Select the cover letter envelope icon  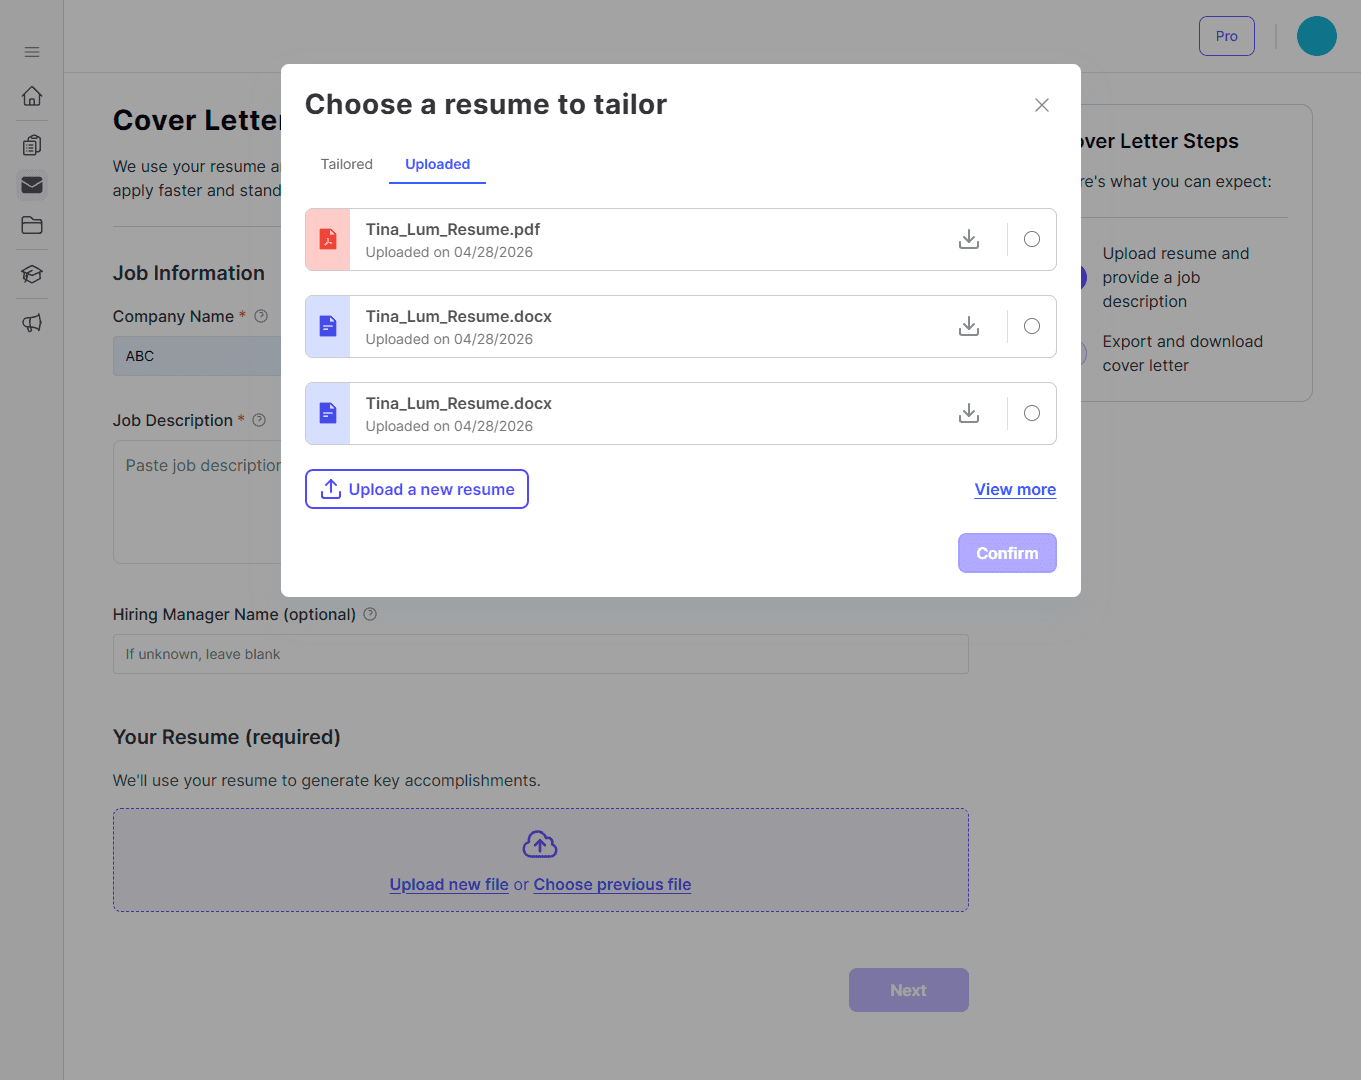tap(32, 185)
